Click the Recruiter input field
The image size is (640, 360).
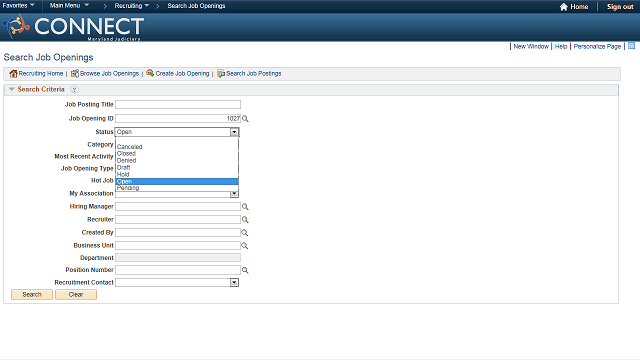point(178,220)
